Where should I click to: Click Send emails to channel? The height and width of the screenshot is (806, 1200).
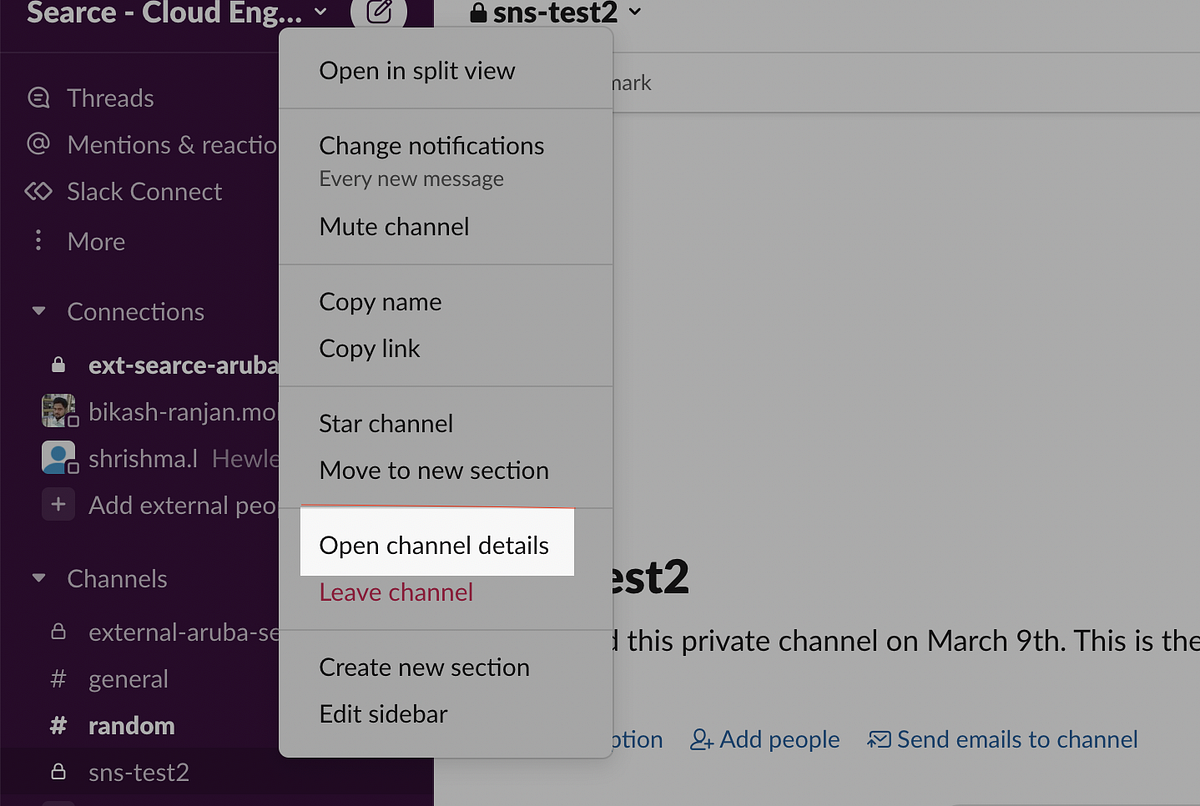click(x=1014, y=739)
